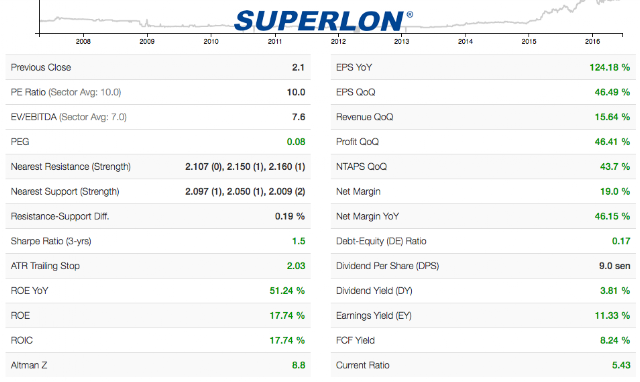Click the registered trademark symbol by SUPERLON
The width and height of the screenshot is (640, 382).
[409, 15]
